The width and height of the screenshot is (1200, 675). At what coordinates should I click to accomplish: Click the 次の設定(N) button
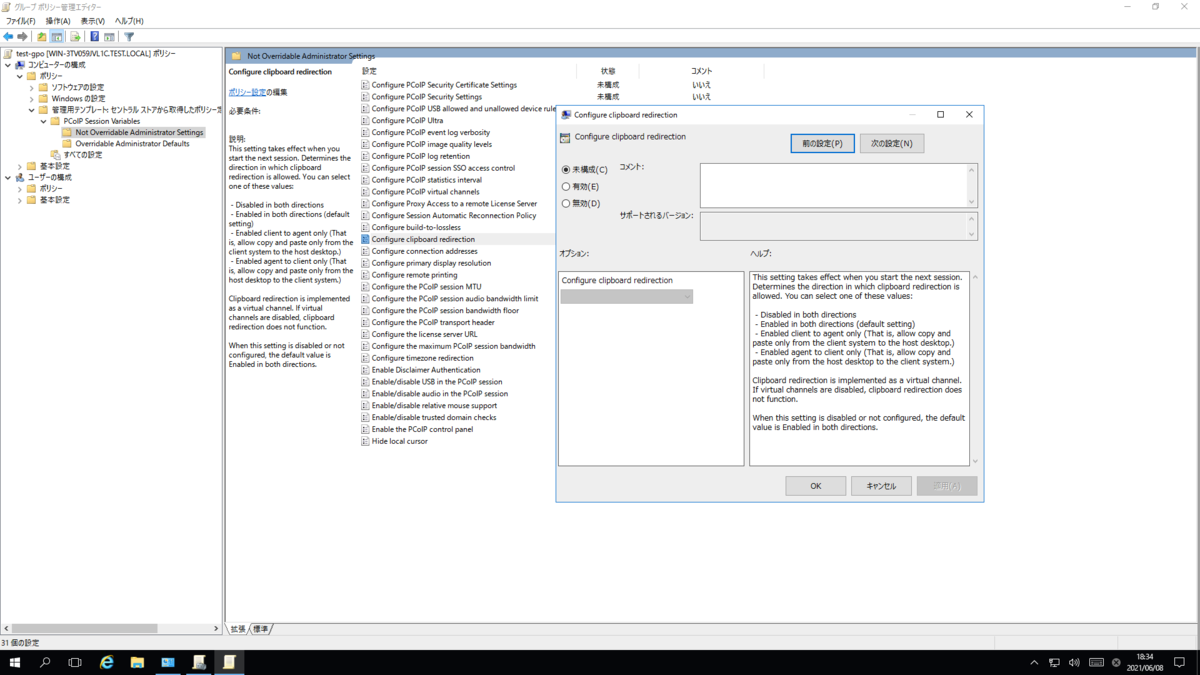pyautogui.click(x=891, y=144)
